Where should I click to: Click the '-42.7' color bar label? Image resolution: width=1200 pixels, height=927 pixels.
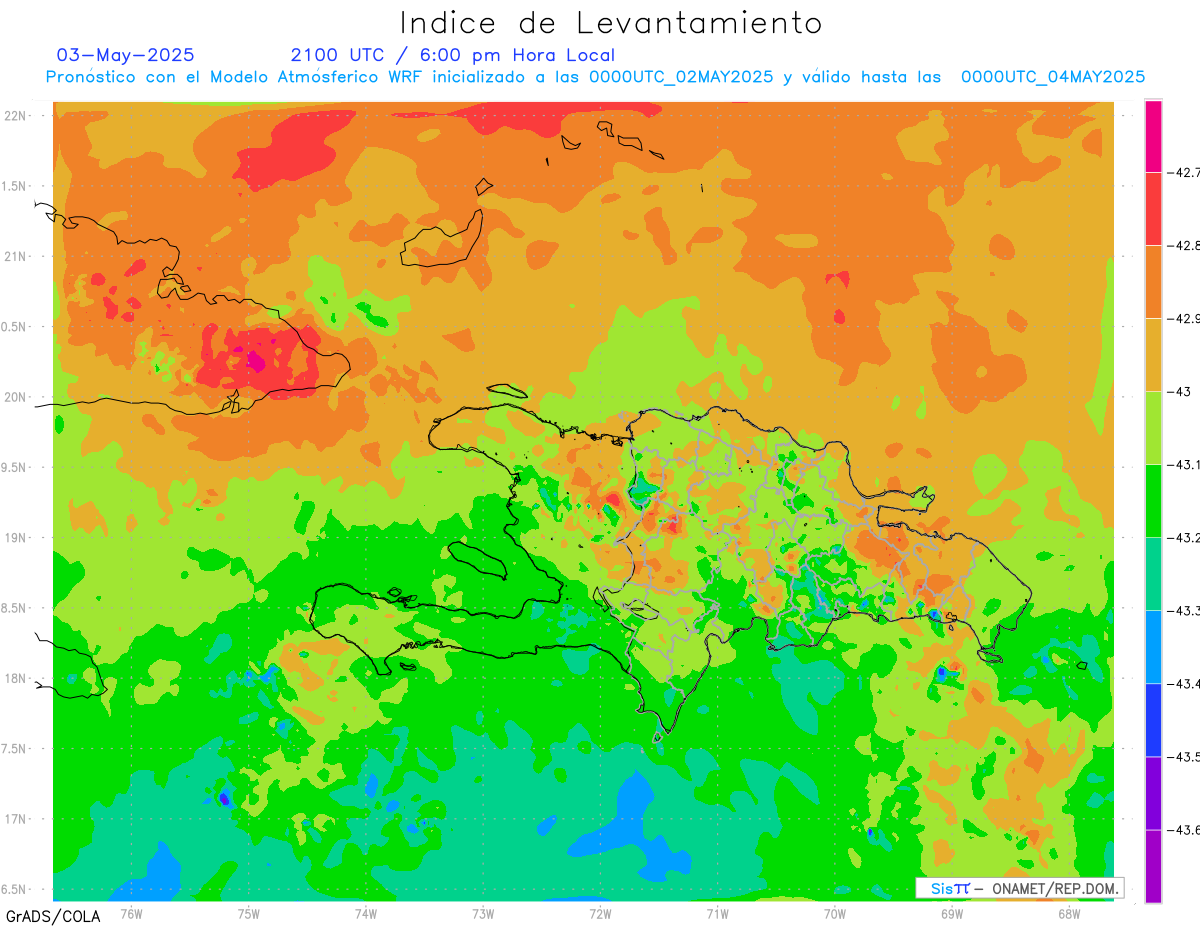1186,172
